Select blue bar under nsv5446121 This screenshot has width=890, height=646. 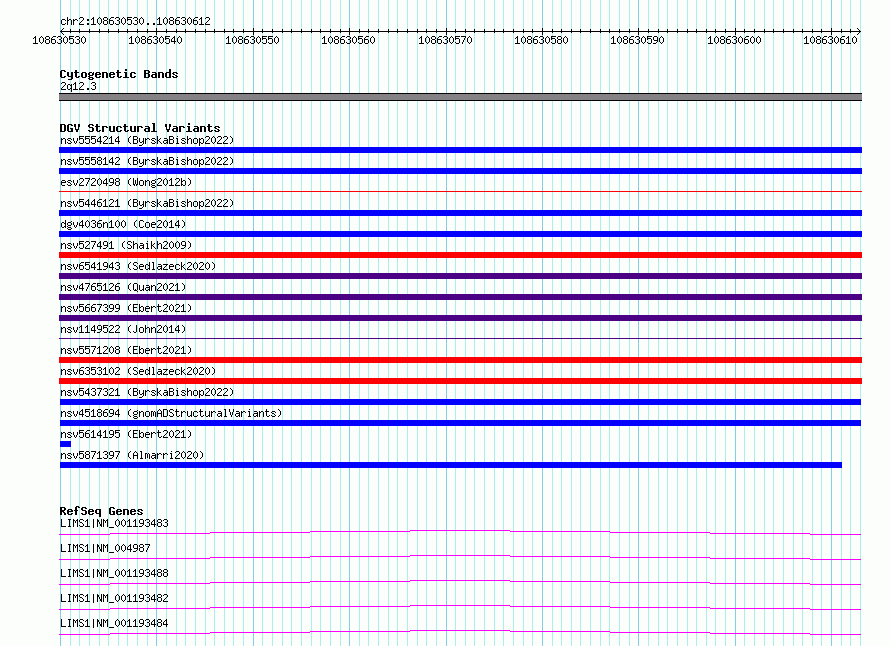click(460, 213)
